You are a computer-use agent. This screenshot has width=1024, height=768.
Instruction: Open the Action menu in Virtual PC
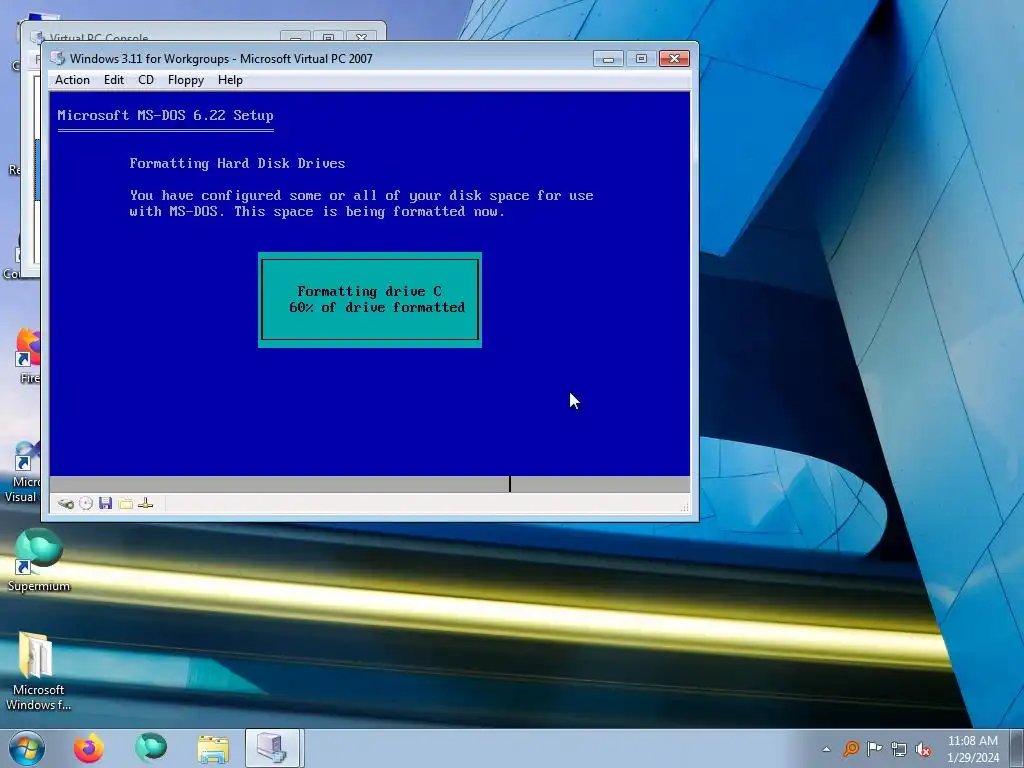pos(72,80)
